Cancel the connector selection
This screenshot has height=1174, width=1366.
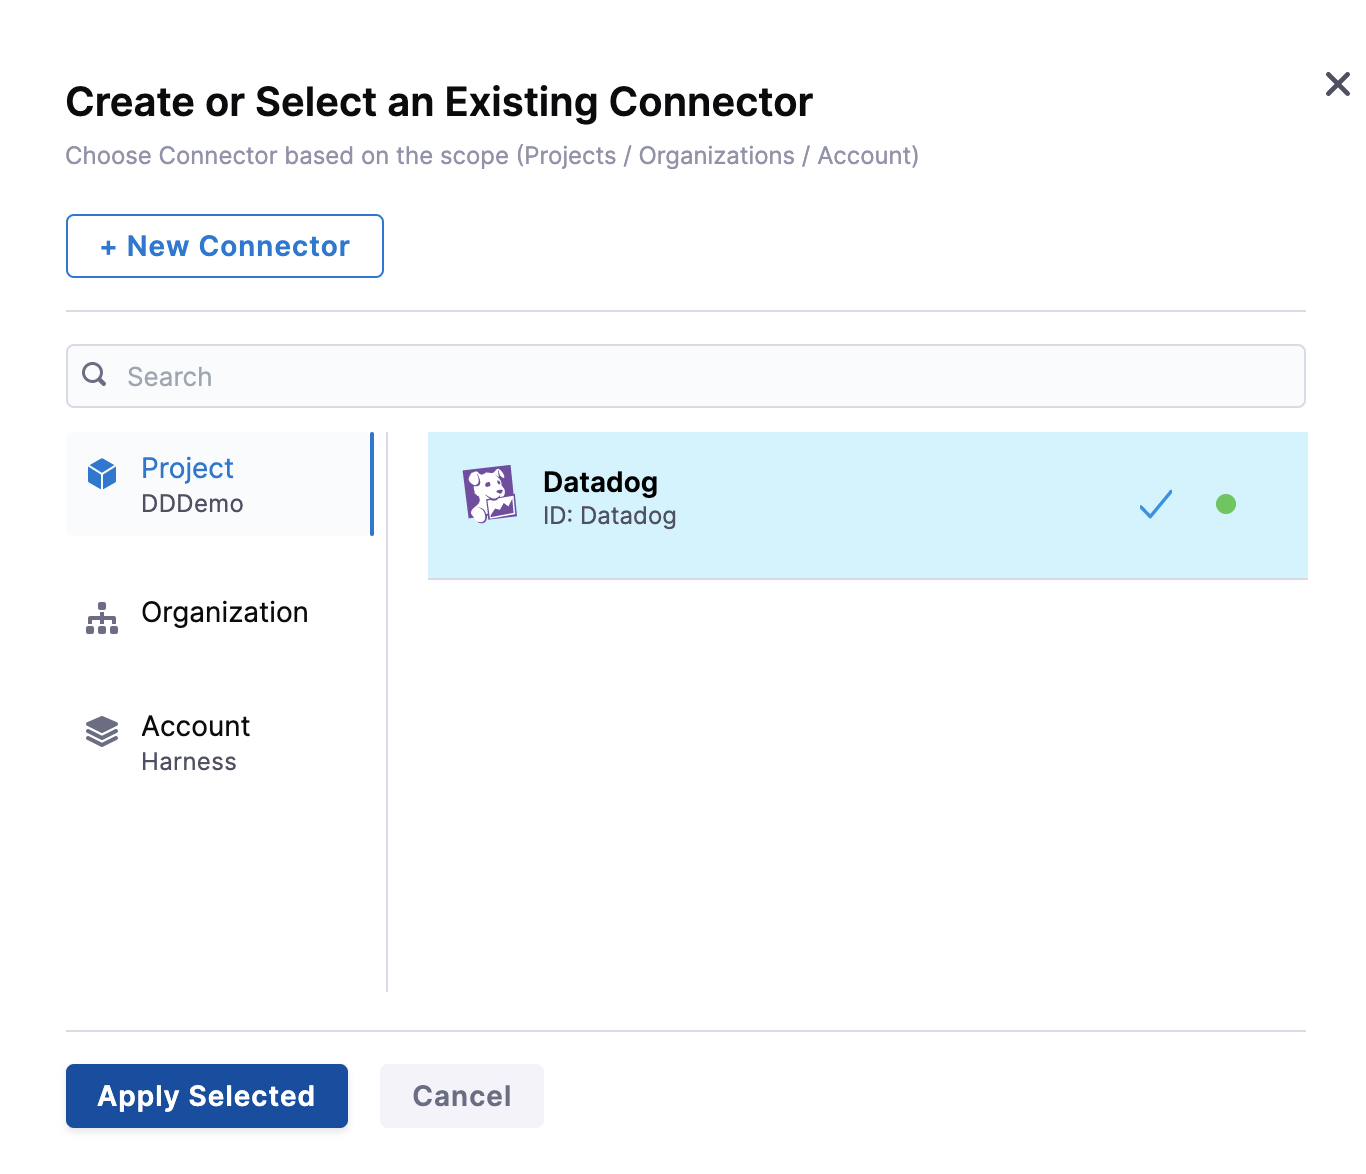461,1096
